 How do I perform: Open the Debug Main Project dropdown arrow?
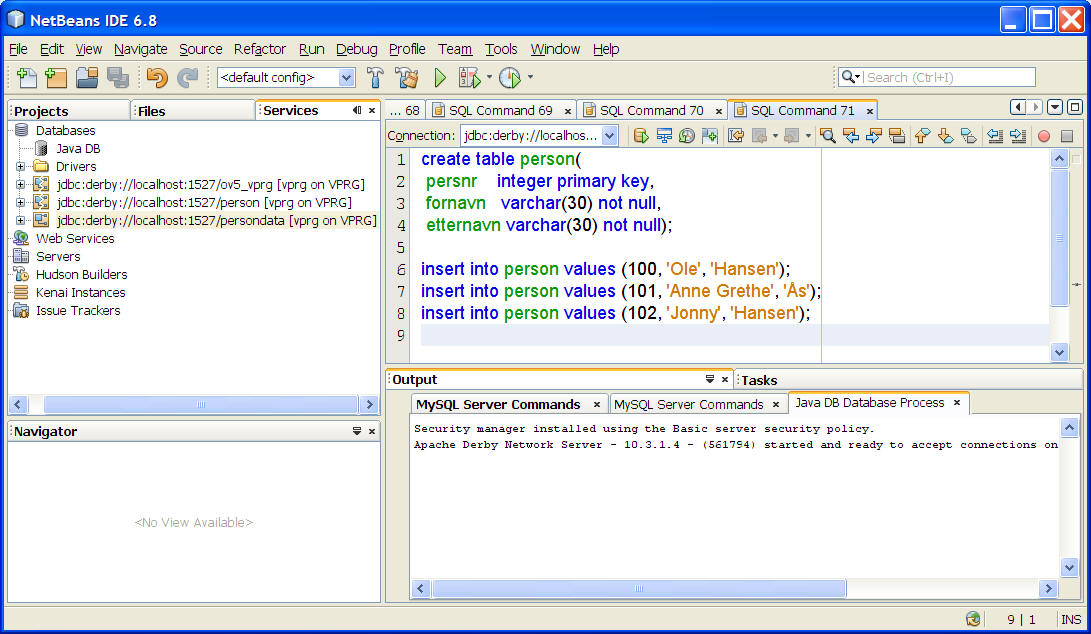489,77
